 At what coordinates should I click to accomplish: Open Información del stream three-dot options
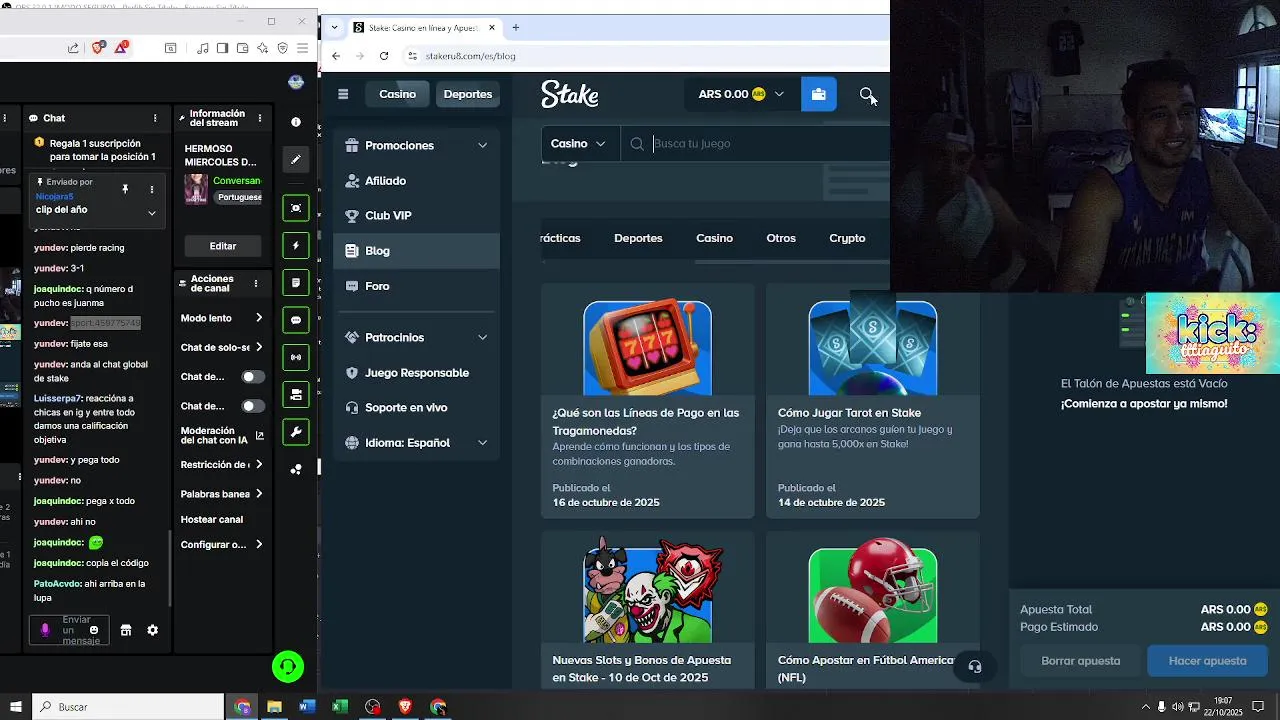[260, 118]
